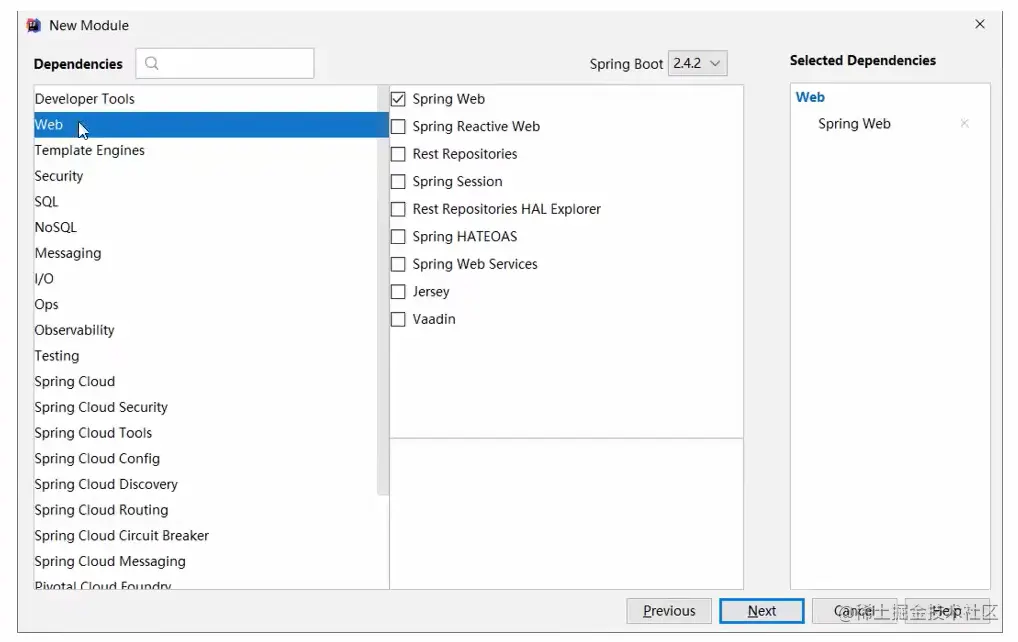
Task: Click the IntelliJ icon in title bar
Action: (x=34, y=25)
